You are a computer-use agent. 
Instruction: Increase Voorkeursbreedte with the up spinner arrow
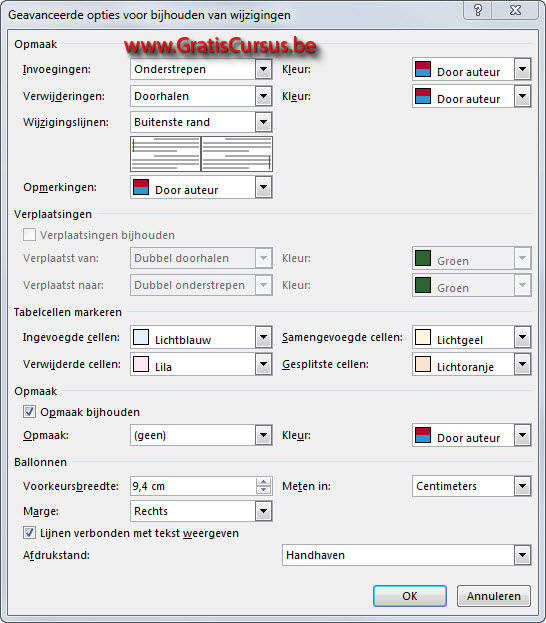(263, 482)
